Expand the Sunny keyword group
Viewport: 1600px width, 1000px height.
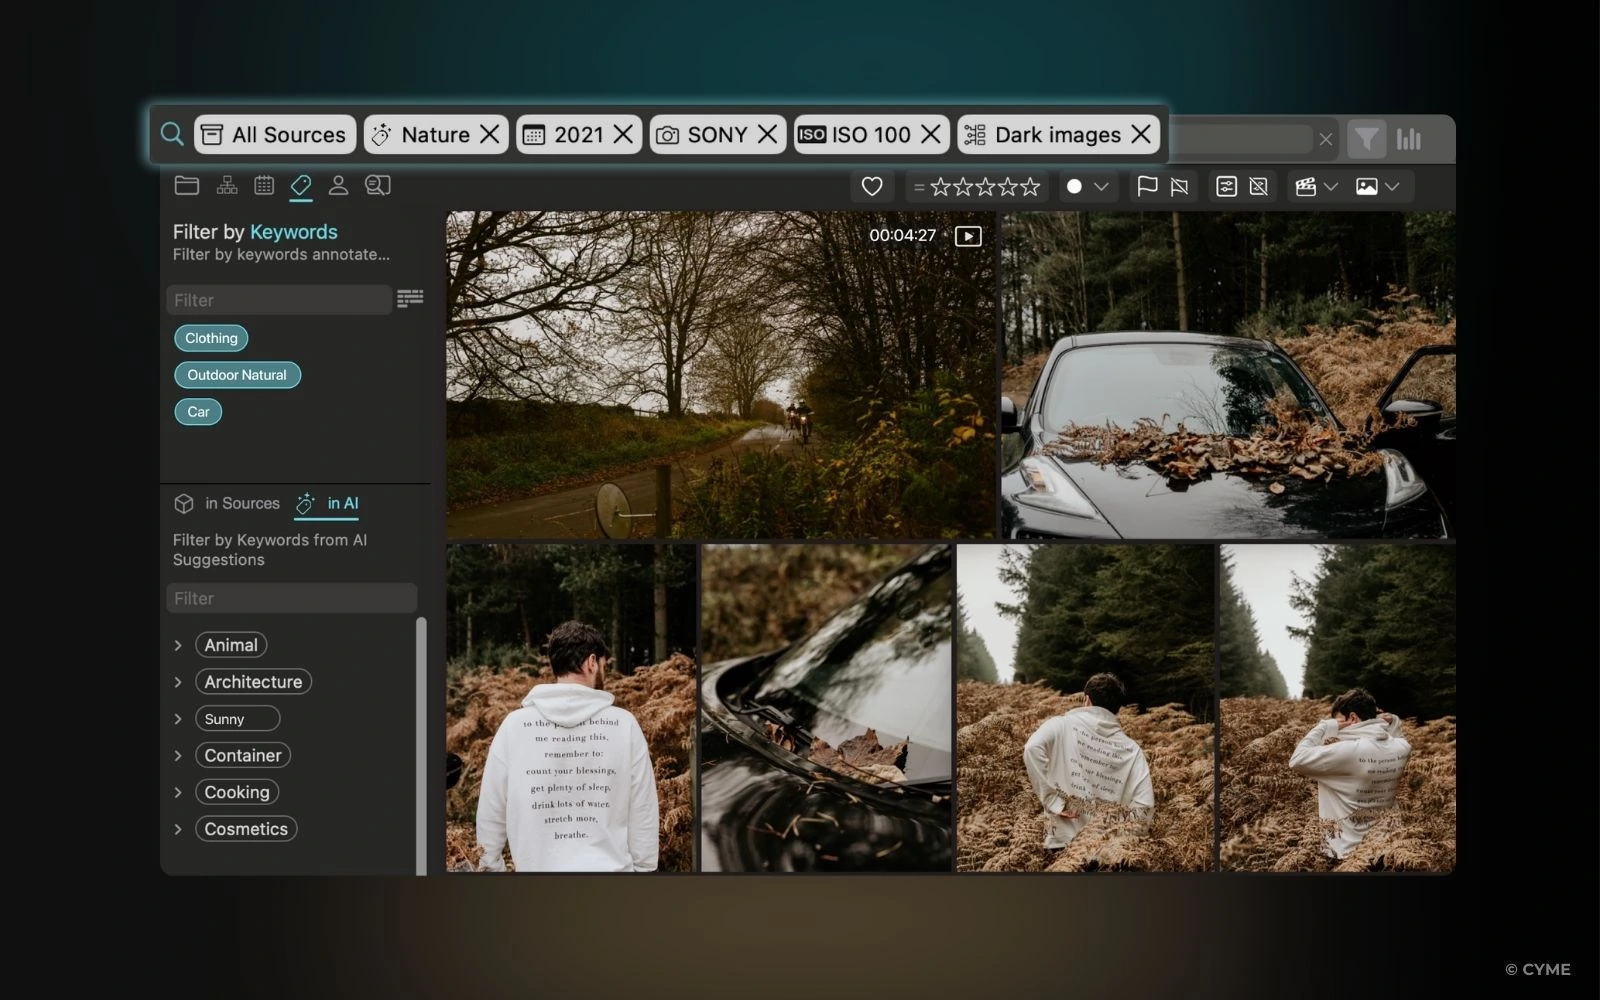[178, 719]
